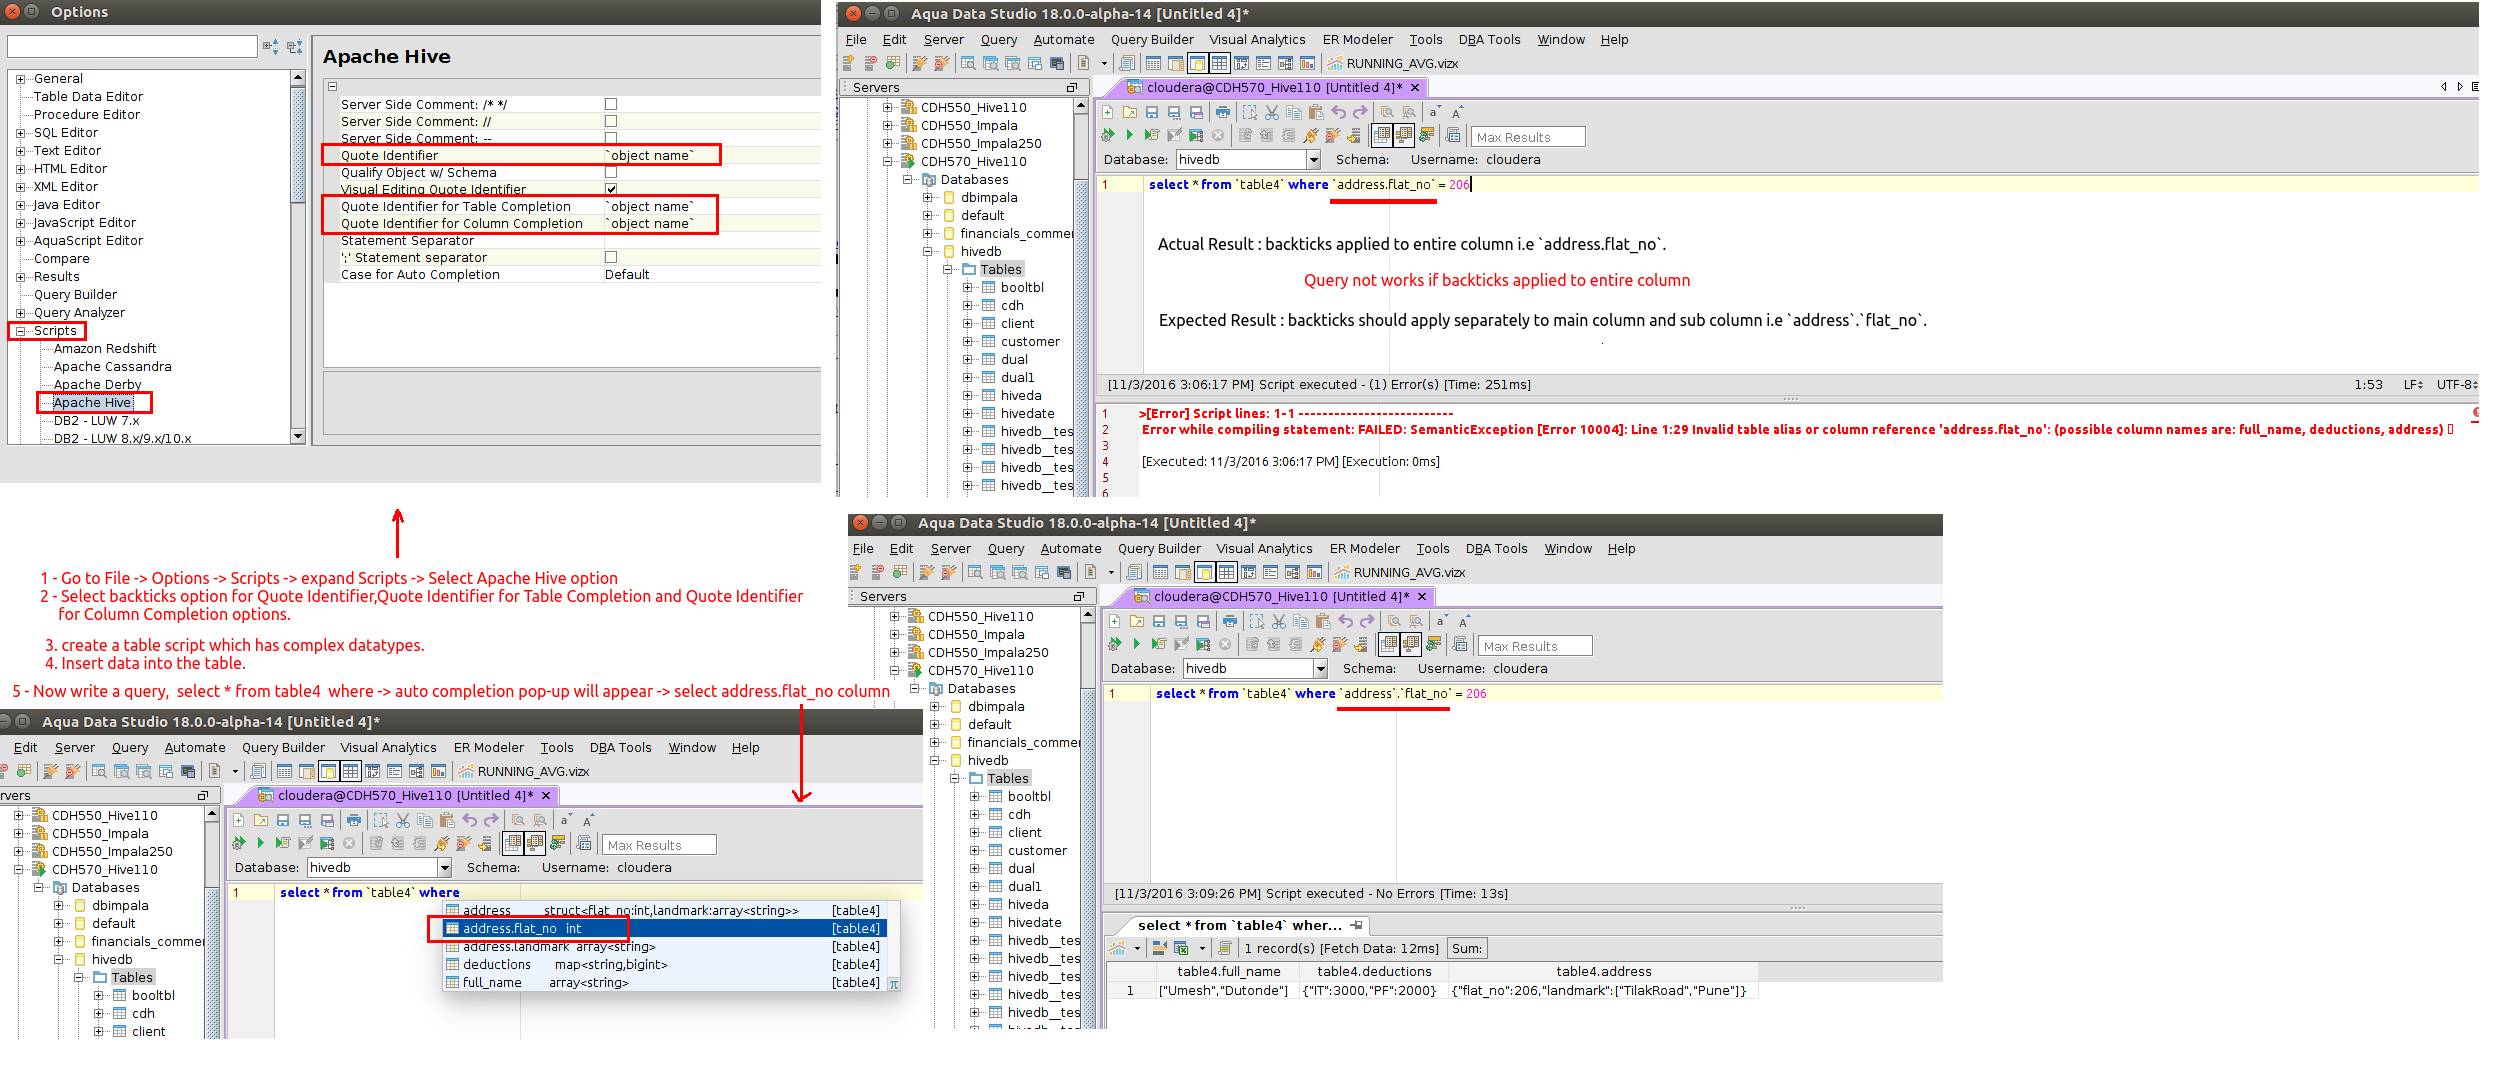
Task: Click Quote Identifier value `object name`
Action: (651, 155)
